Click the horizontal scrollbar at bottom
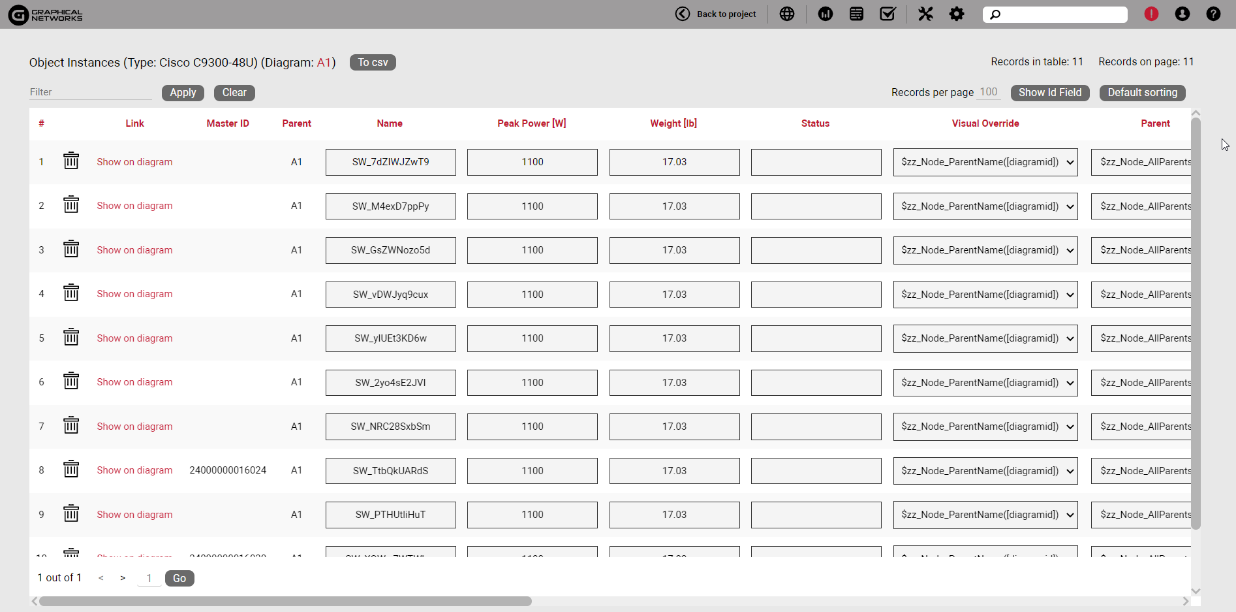Viewport: 1236px width, 612px height. tap(285, 601)
